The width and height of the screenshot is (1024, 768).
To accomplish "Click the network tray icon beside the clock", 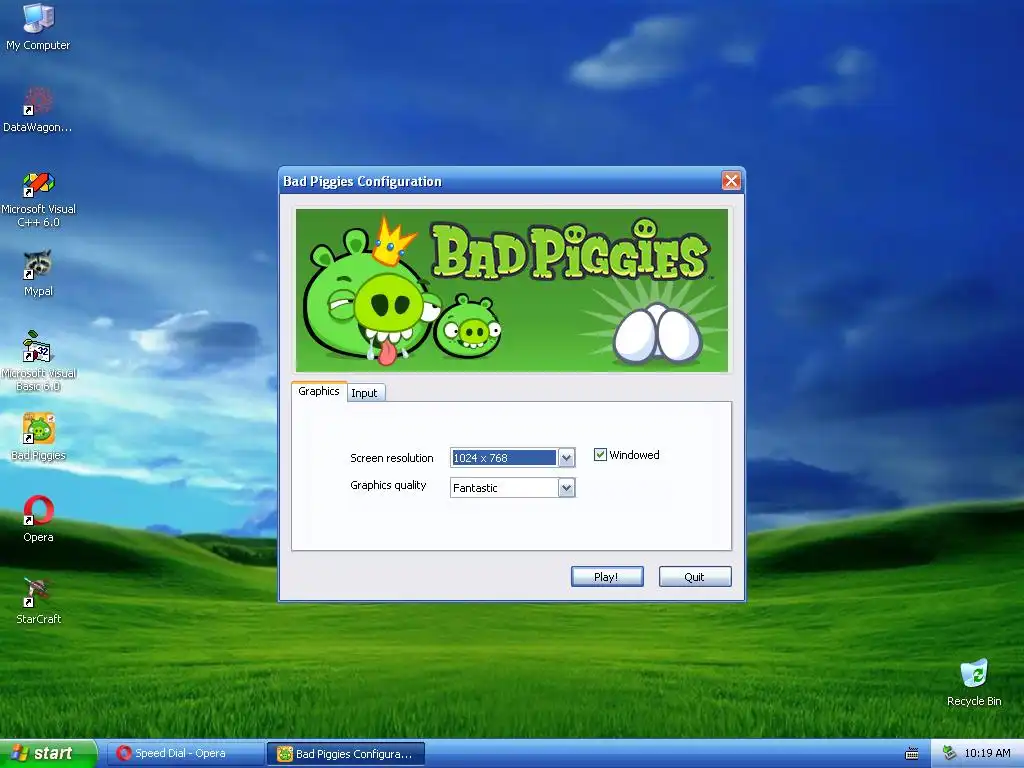I will 950,753.
